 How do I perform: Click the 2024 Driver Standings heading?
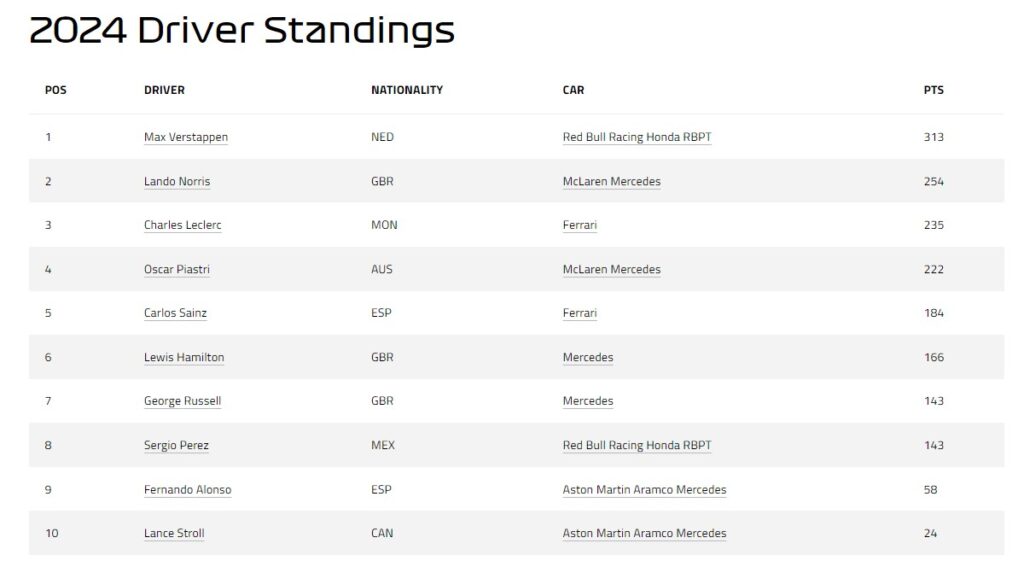[242, 31]
